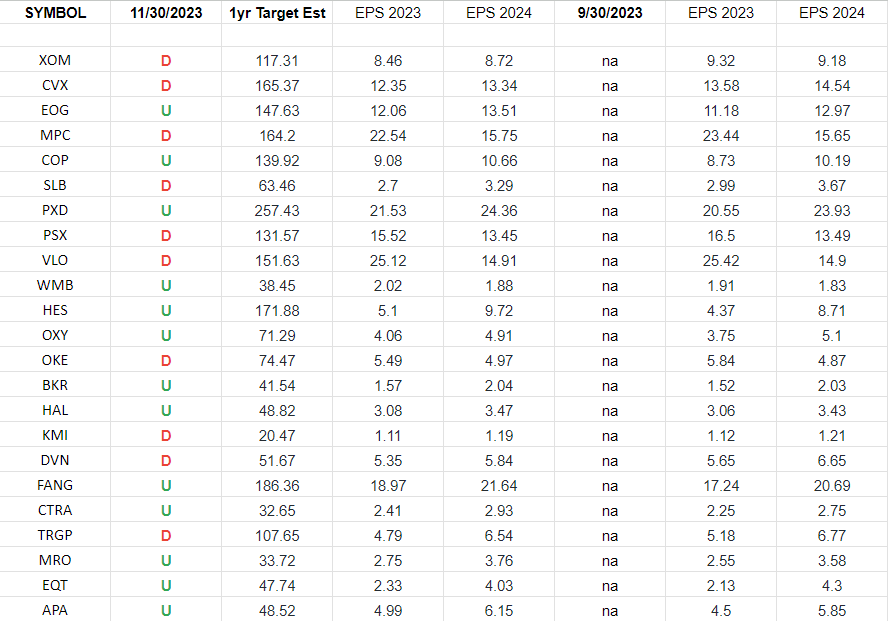Select the na cell in the WMB row
Screen dimensions: 888x621
[x=610, y=286]
